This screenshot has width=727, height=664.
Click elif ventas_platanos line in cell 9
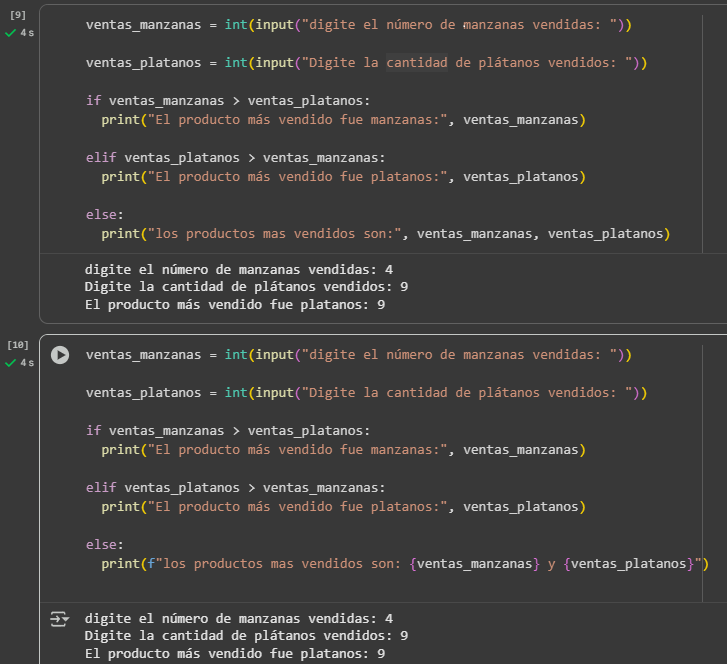click(x=235, y=158)
